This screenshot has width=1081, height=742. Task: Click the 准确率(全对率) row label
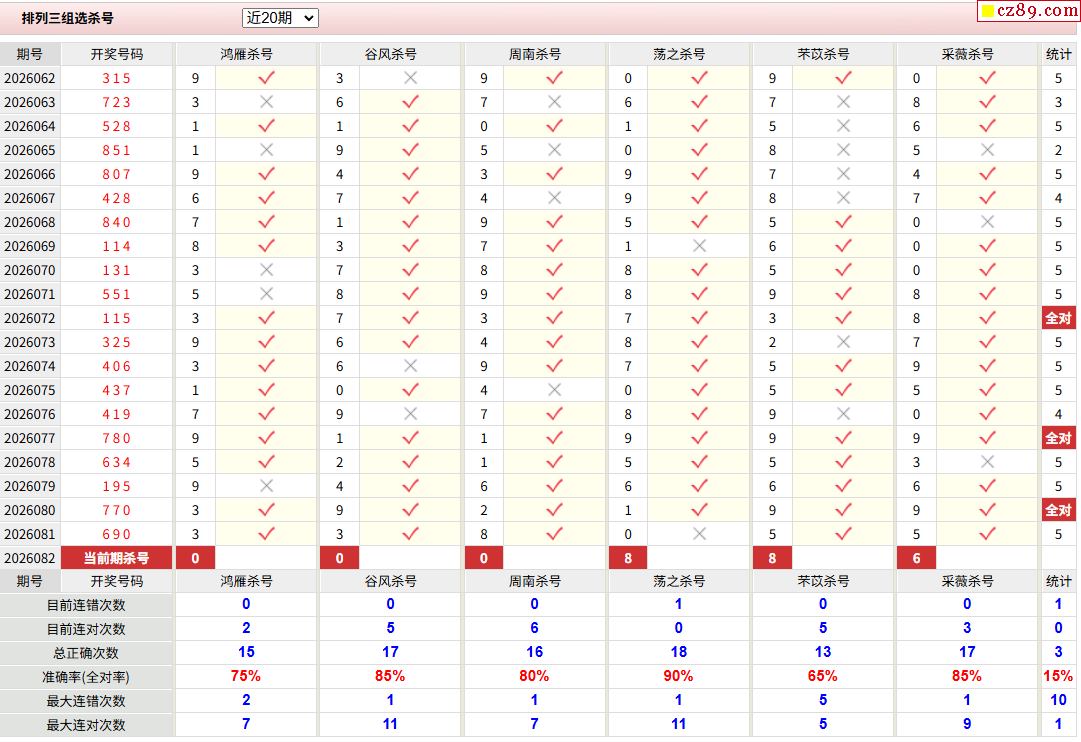[x=87, y=677]
